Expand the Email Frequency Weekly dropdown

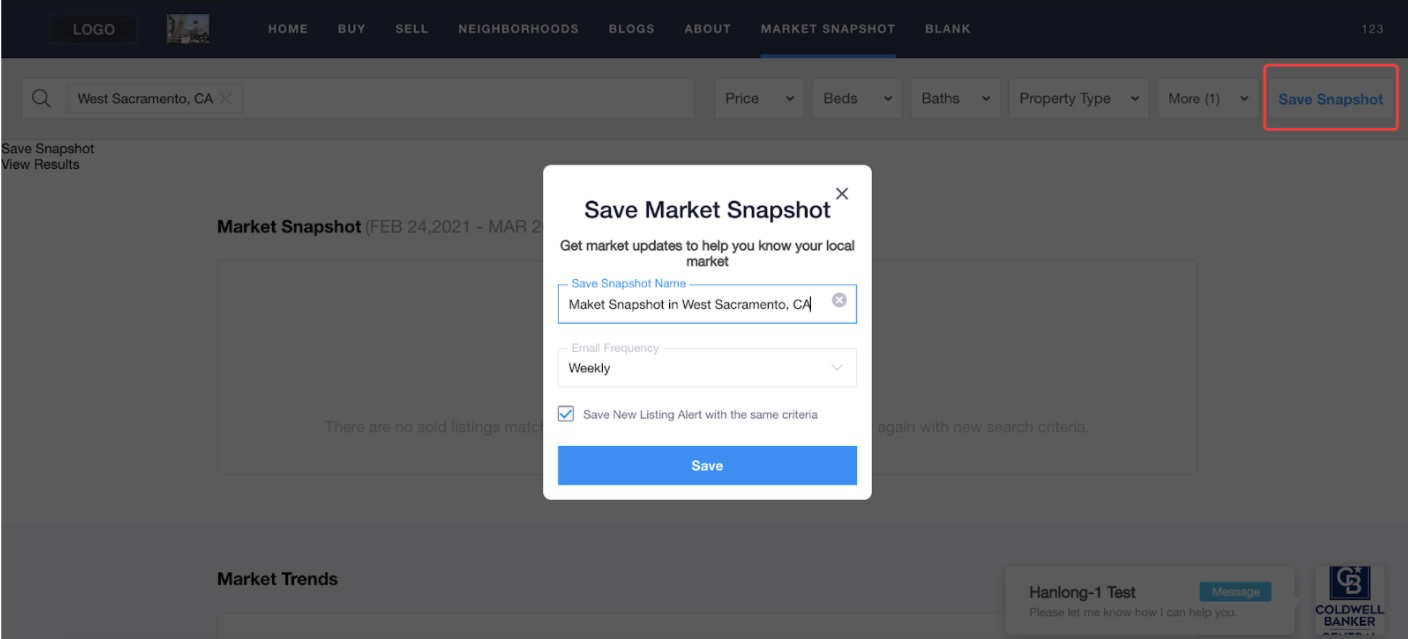click(x=707, y=368)
